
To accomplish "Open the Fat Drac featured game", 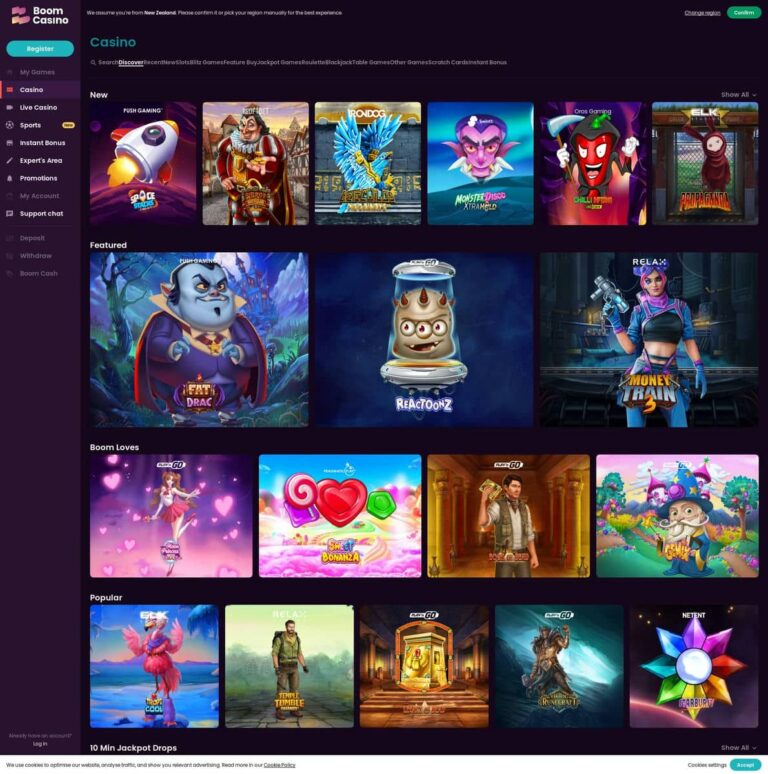I will (199, 340).
